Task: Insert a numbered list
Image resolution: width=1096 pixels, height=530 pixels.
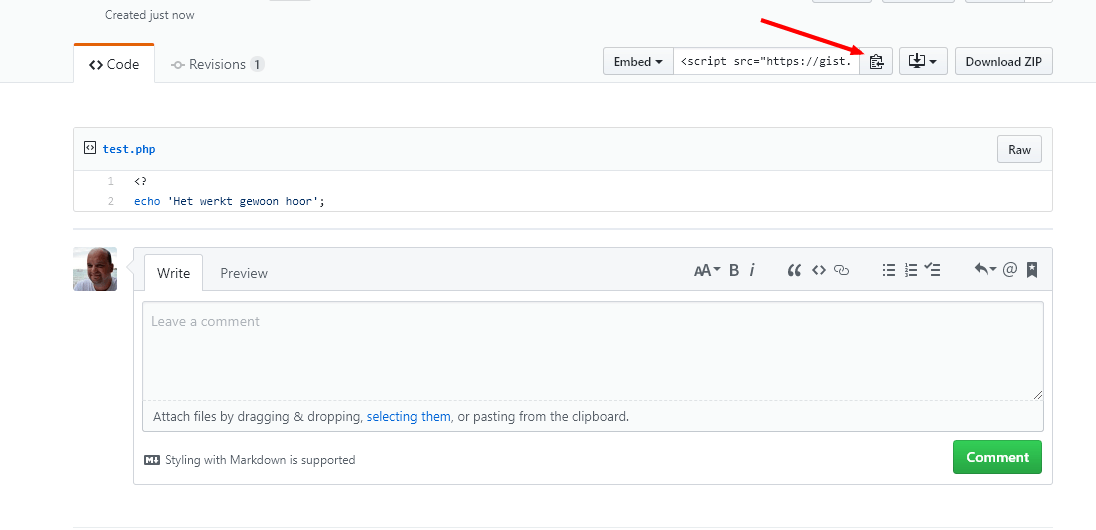Action: point(910,270)
